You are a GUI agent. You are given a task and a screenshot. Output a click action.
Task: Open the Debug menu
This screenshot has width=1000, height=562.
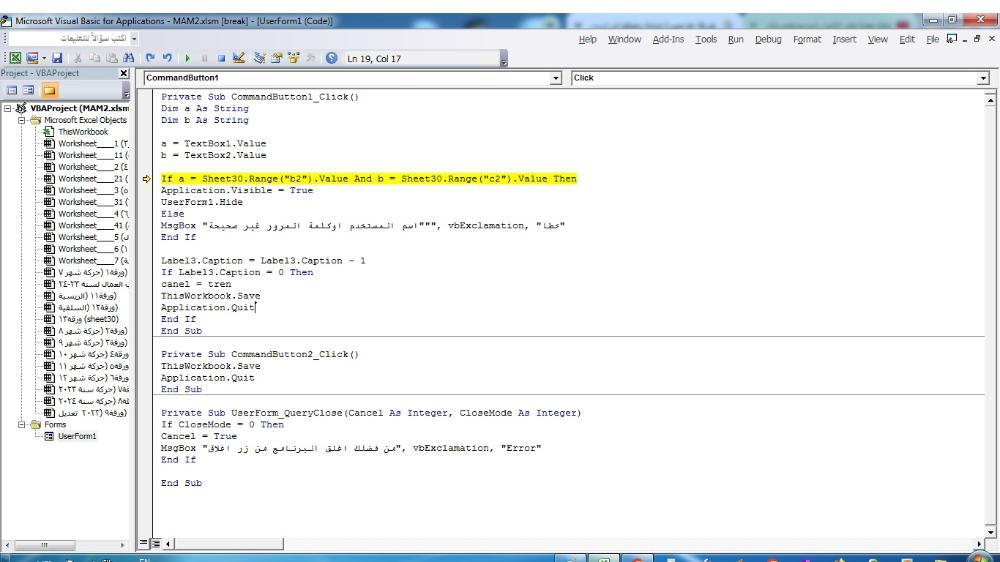768,39
